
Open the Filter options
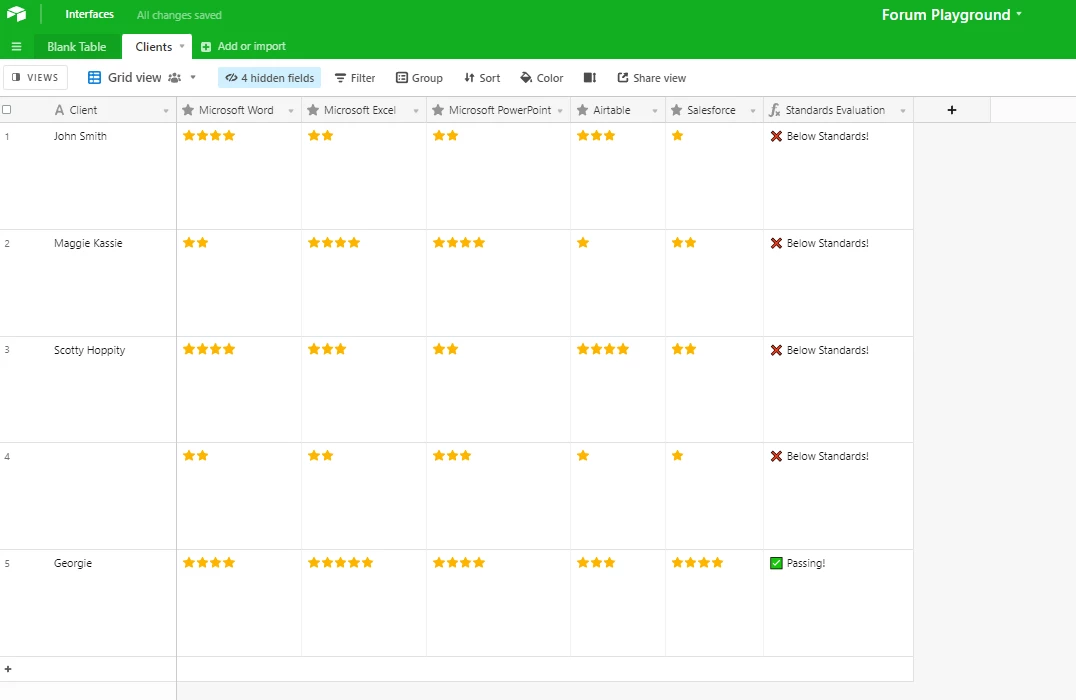click(355, 78)
